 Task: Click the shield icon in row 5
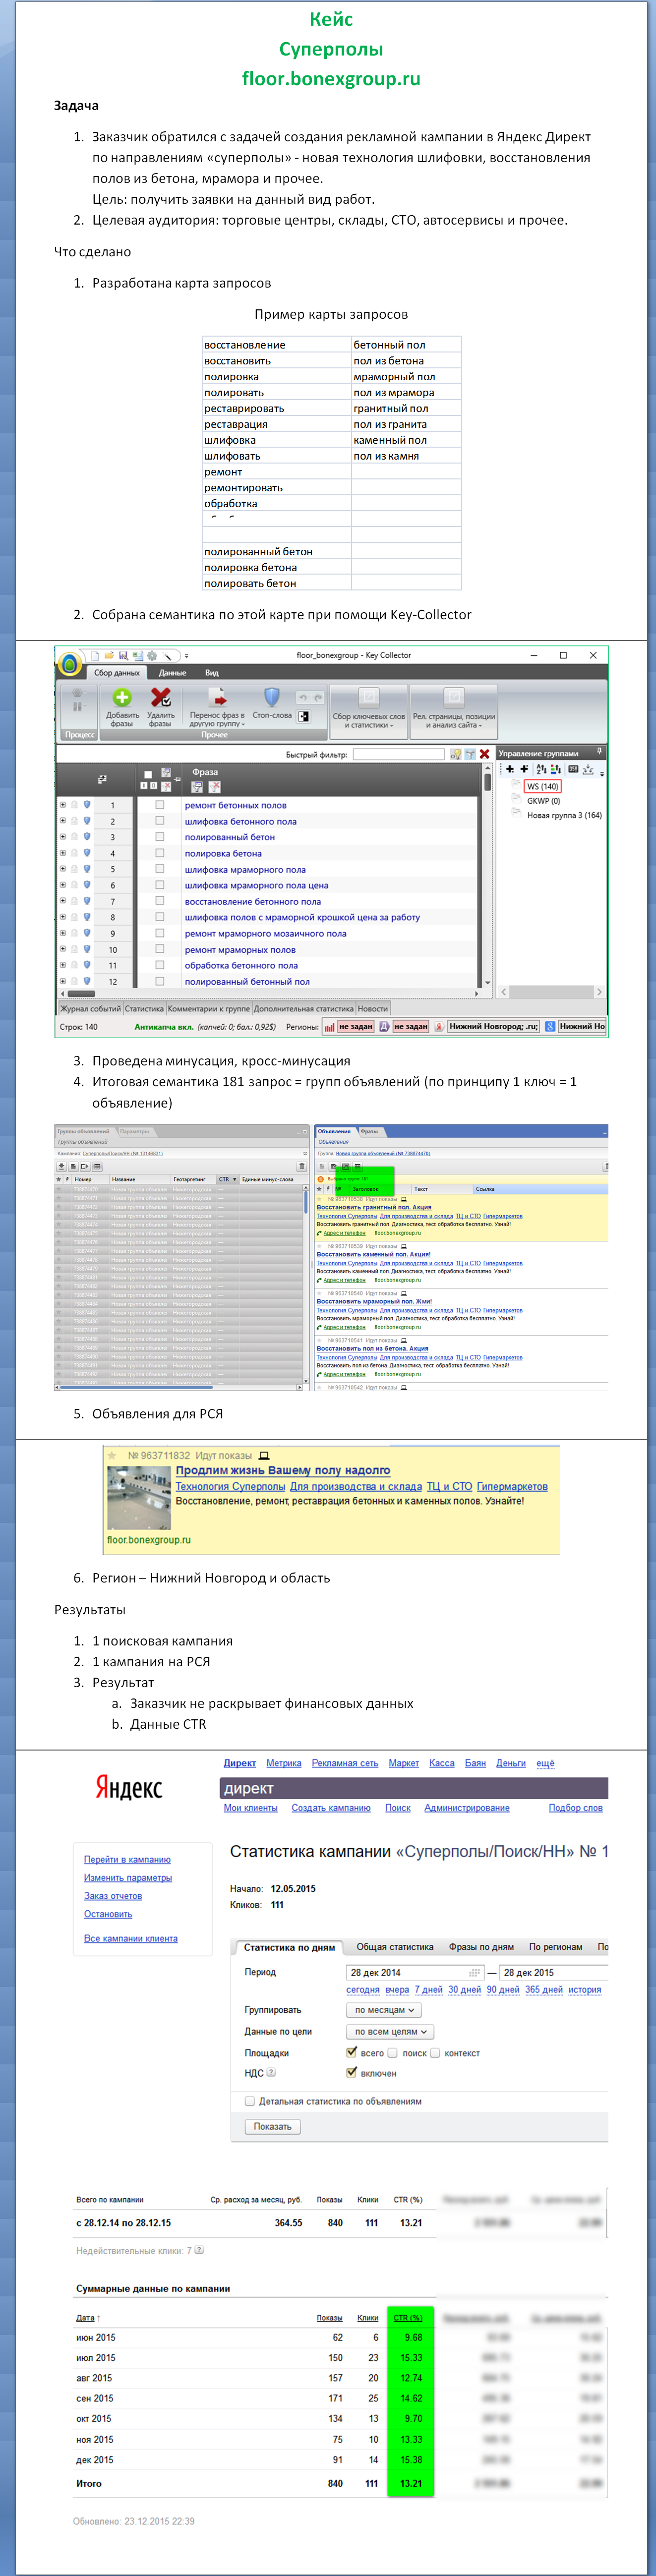tap(87, 869)
